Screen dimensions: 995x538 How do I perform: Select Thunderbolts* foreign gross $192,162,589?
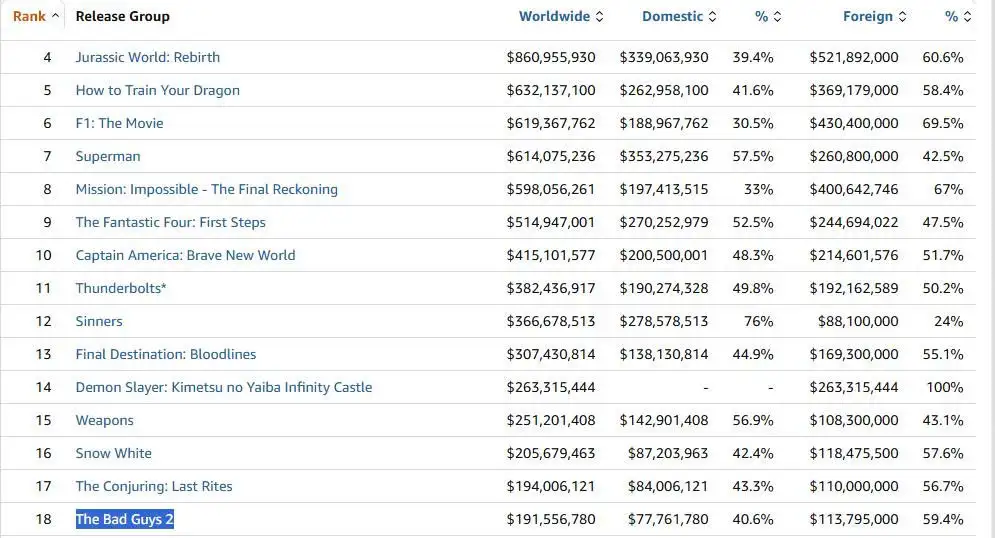853,288
